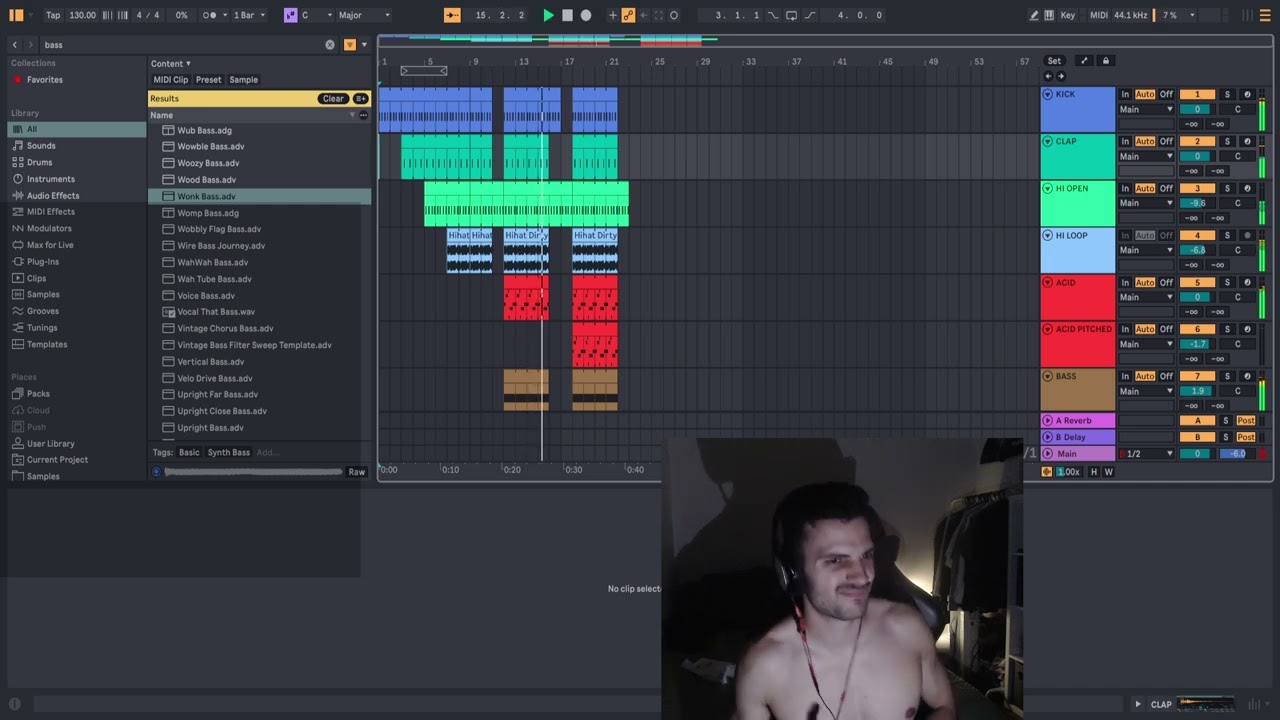Image resolution: width=1280 pixels, height=720 pixels.
Task: Unfold the ACID track
Action: (1047, 282)
